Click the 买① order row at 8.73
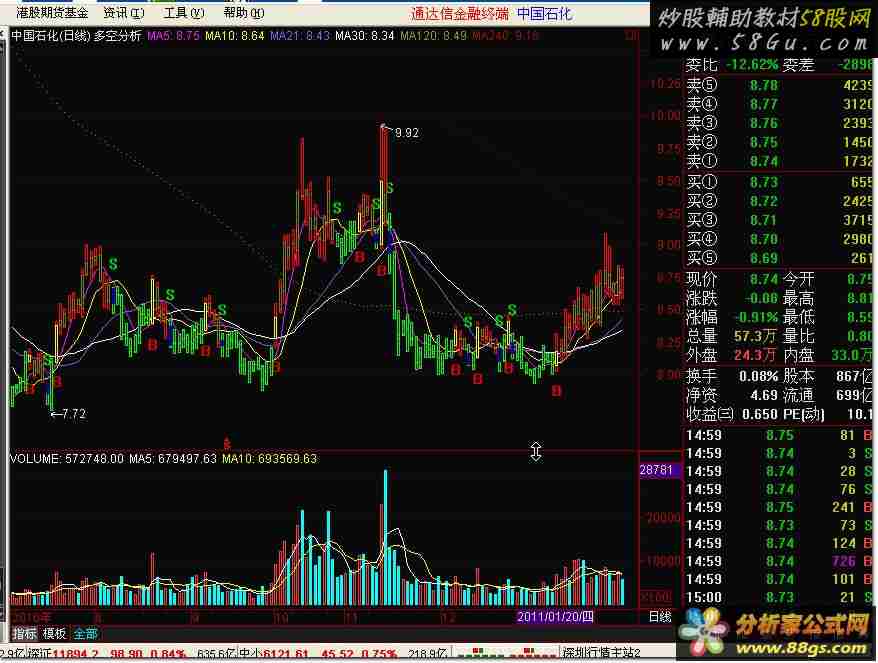 click(779, 182)
